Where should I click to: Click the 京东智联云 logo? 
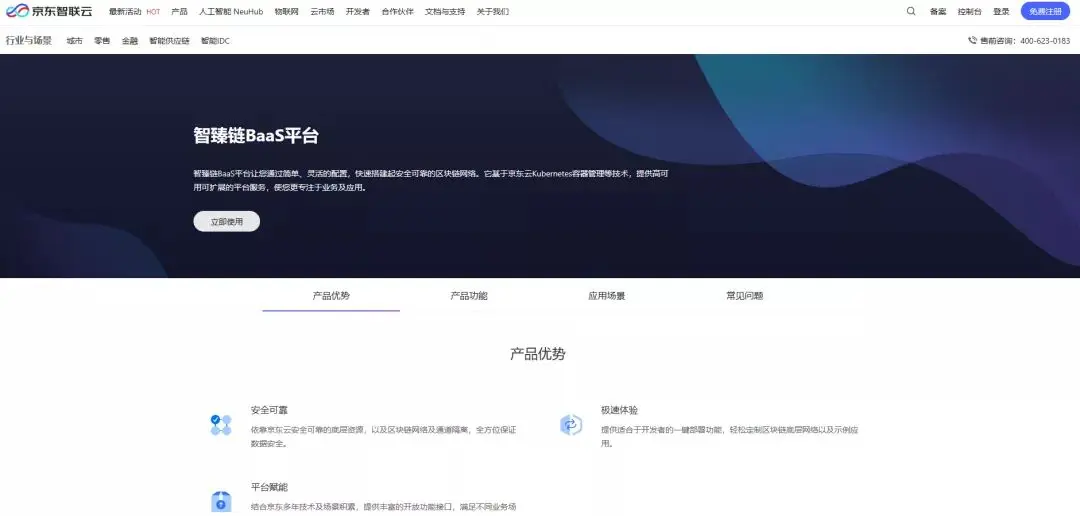48,11
